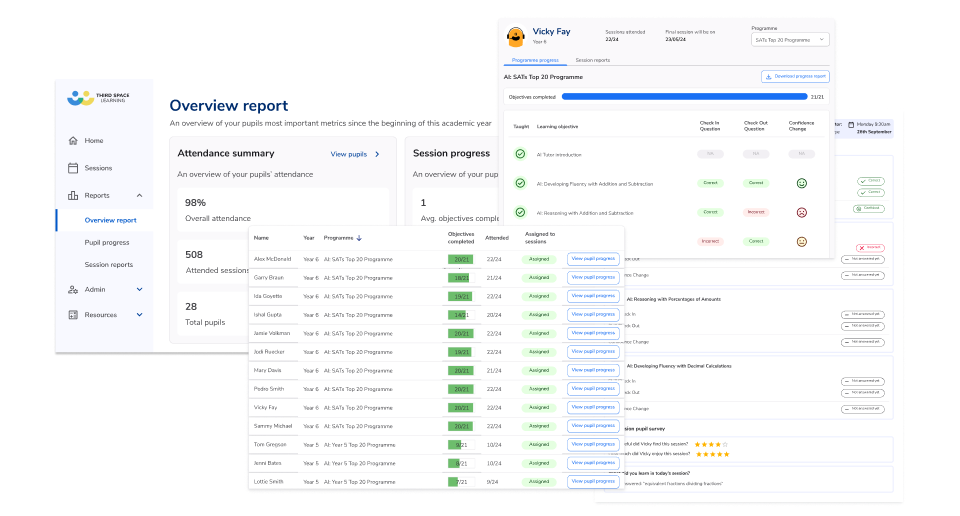The image size is (960, 516).
Task: Collapse the Reports menu chevron
Action: pos(139,196)
